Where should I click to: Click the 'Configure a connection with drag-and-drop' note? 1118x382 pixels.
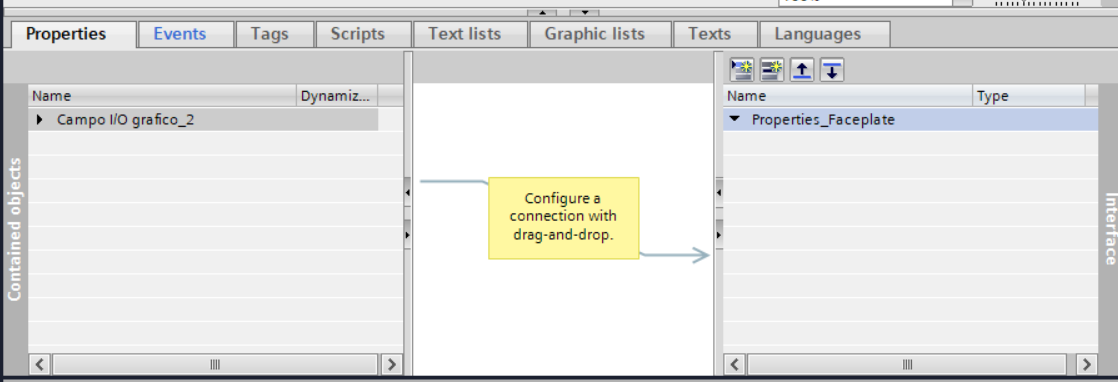(x=563, y=217)
